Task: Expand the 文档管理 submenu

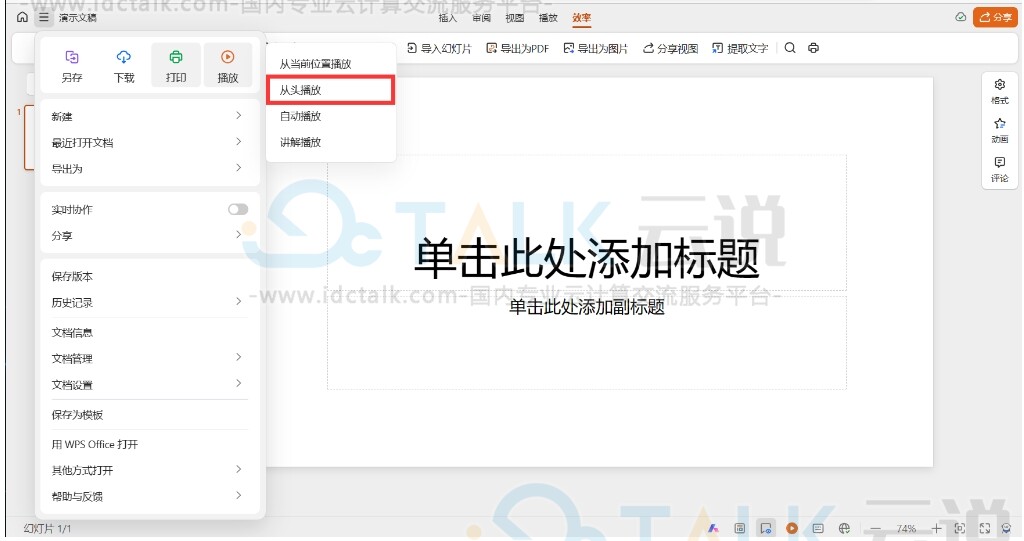Action: 150,358
